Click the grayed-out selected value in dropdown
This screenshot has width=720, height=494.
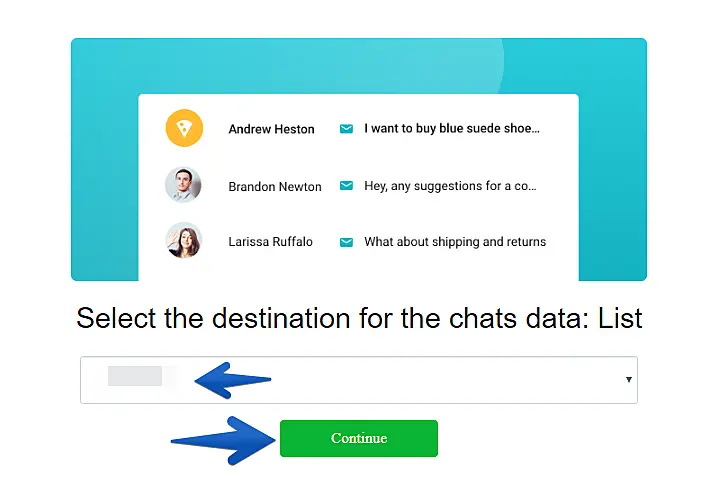pos(136,377)
